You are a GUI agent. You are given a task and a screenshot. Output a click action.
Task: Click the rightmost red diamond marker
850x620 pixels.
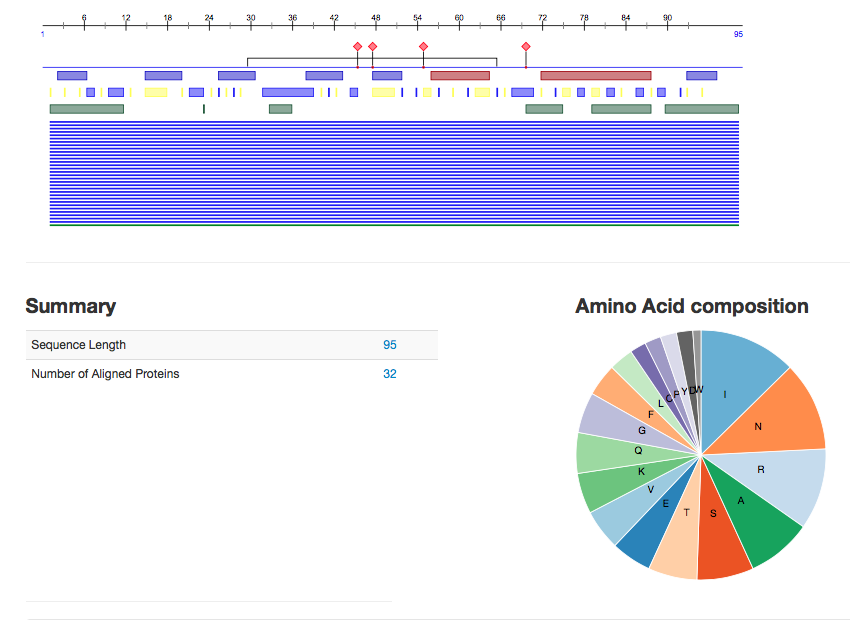526,47
